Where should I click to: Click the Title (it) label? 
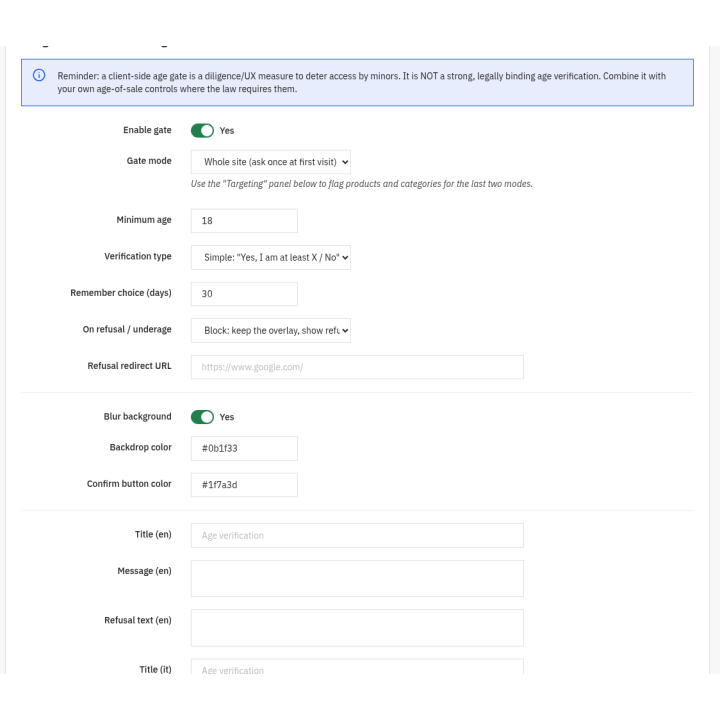[156, 669]
